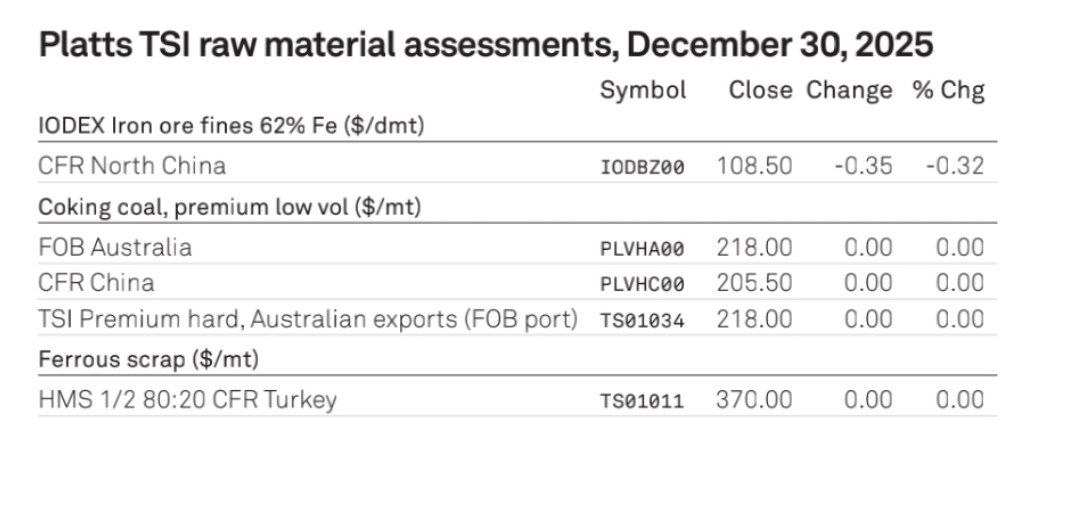The image size is (1080, 520).
Task: Click the 370.00 close price for Turkey scrap
Action: coord(754,400)
